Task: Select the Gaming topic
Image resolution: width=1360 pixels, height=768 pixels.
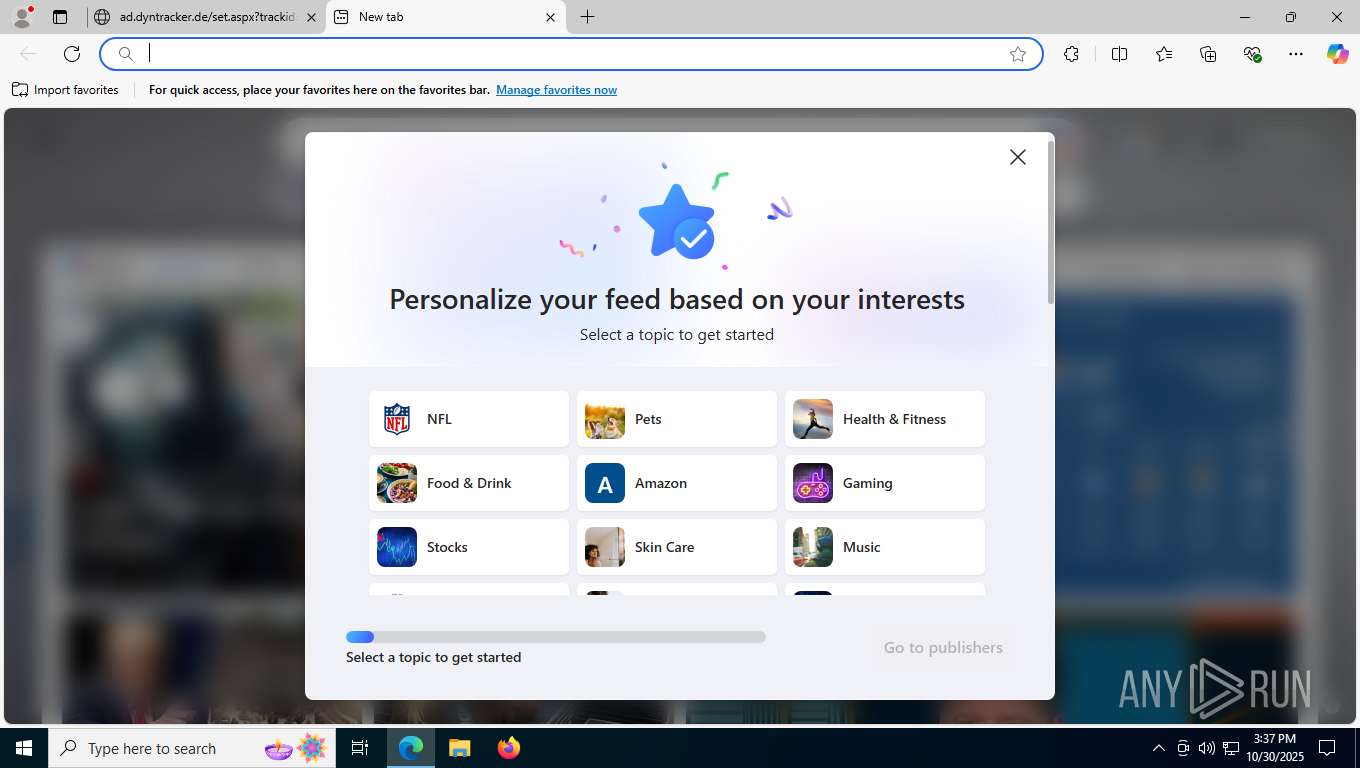Action: coord(885,483)
